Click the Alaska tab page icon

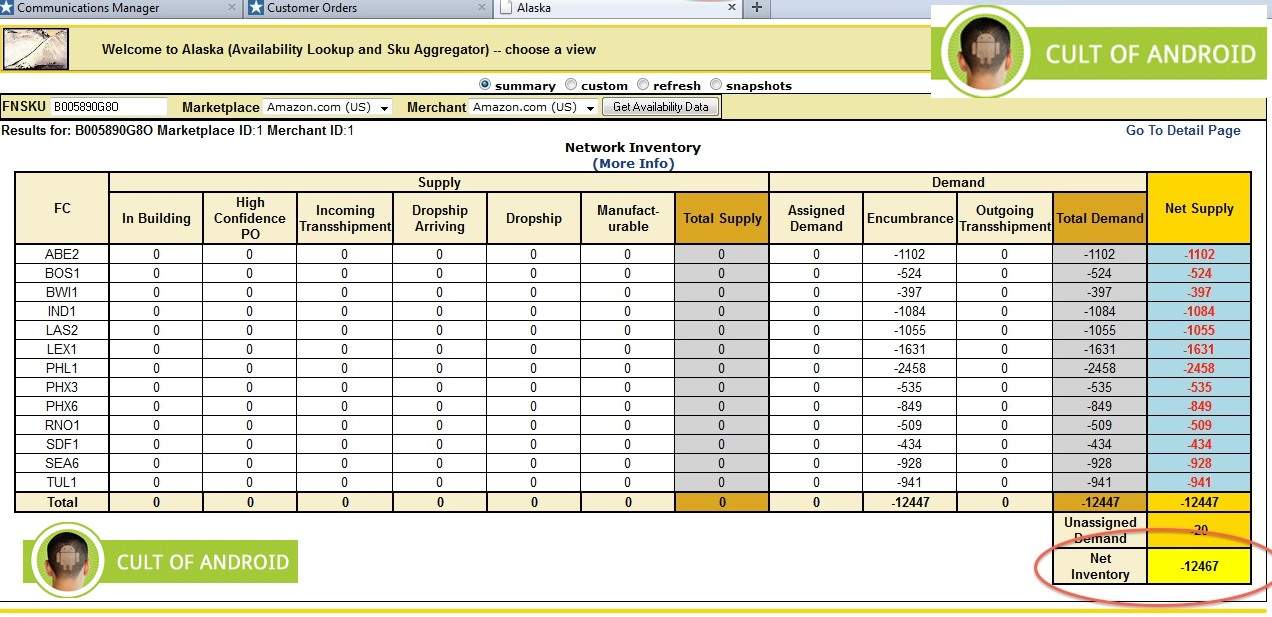click(x=506, y=8)
